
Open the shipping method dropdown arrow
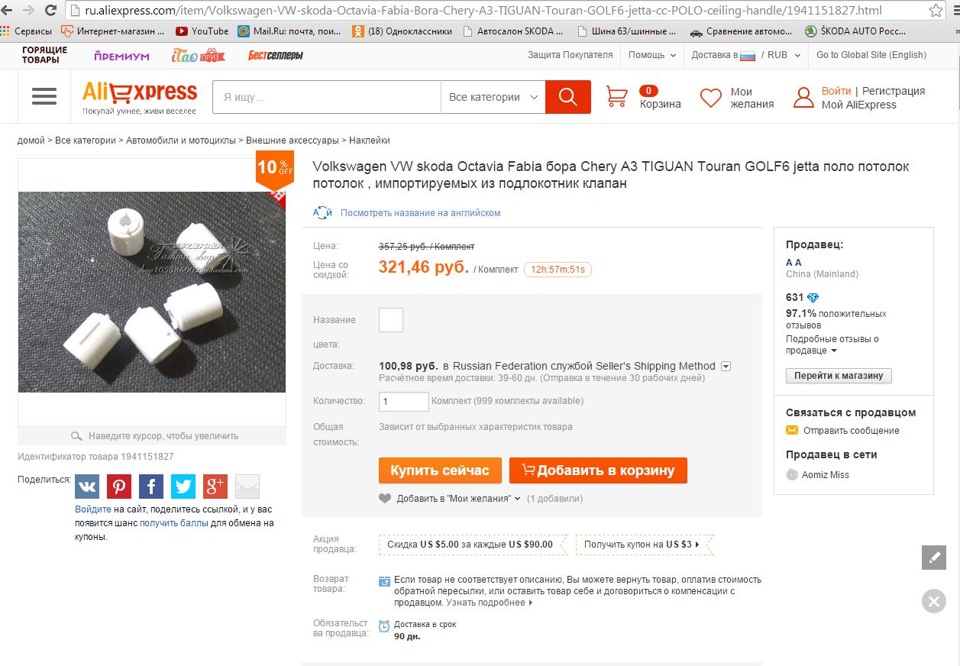click(726, 366)
